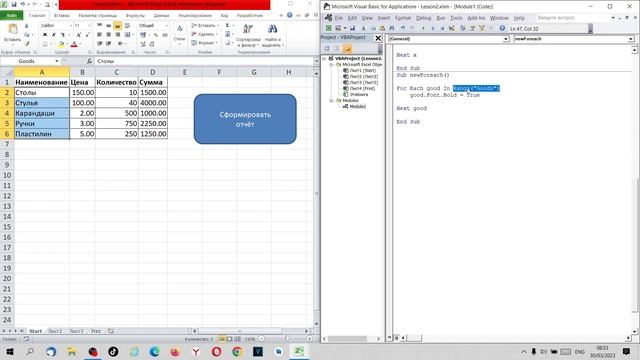This screenshot has height=360, width=640.
Task: Click the insert function fx icon
Action: tap(89, 61)
